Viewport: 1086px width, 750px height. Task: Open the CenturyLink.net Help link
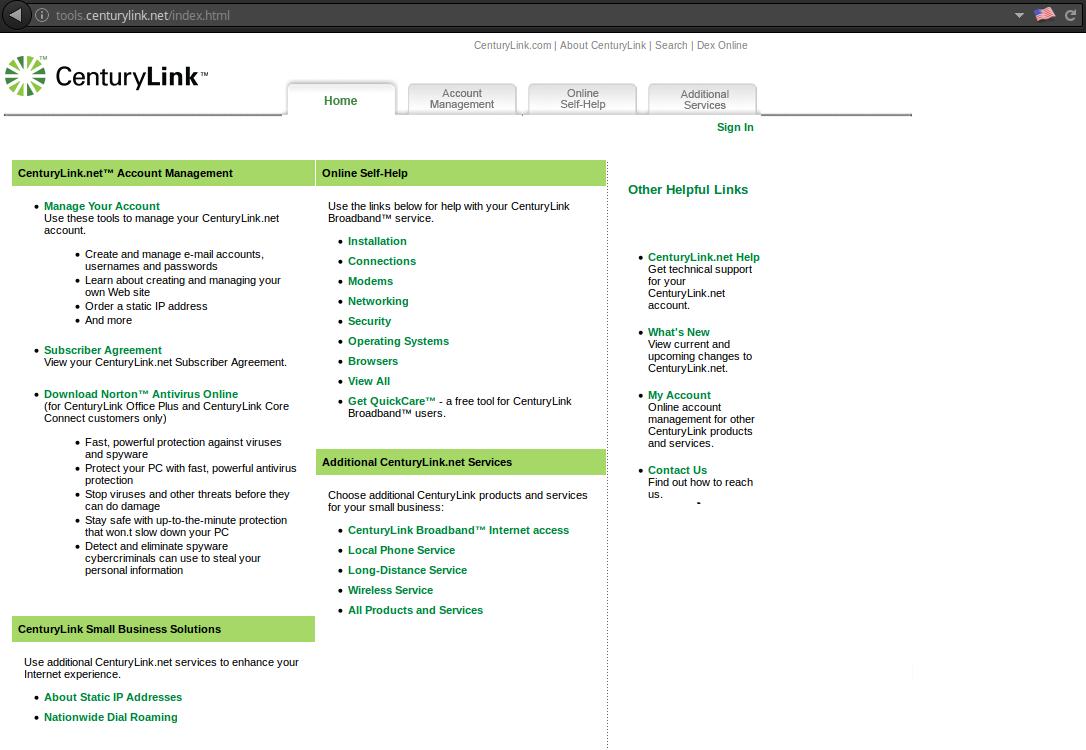[704, 258]
